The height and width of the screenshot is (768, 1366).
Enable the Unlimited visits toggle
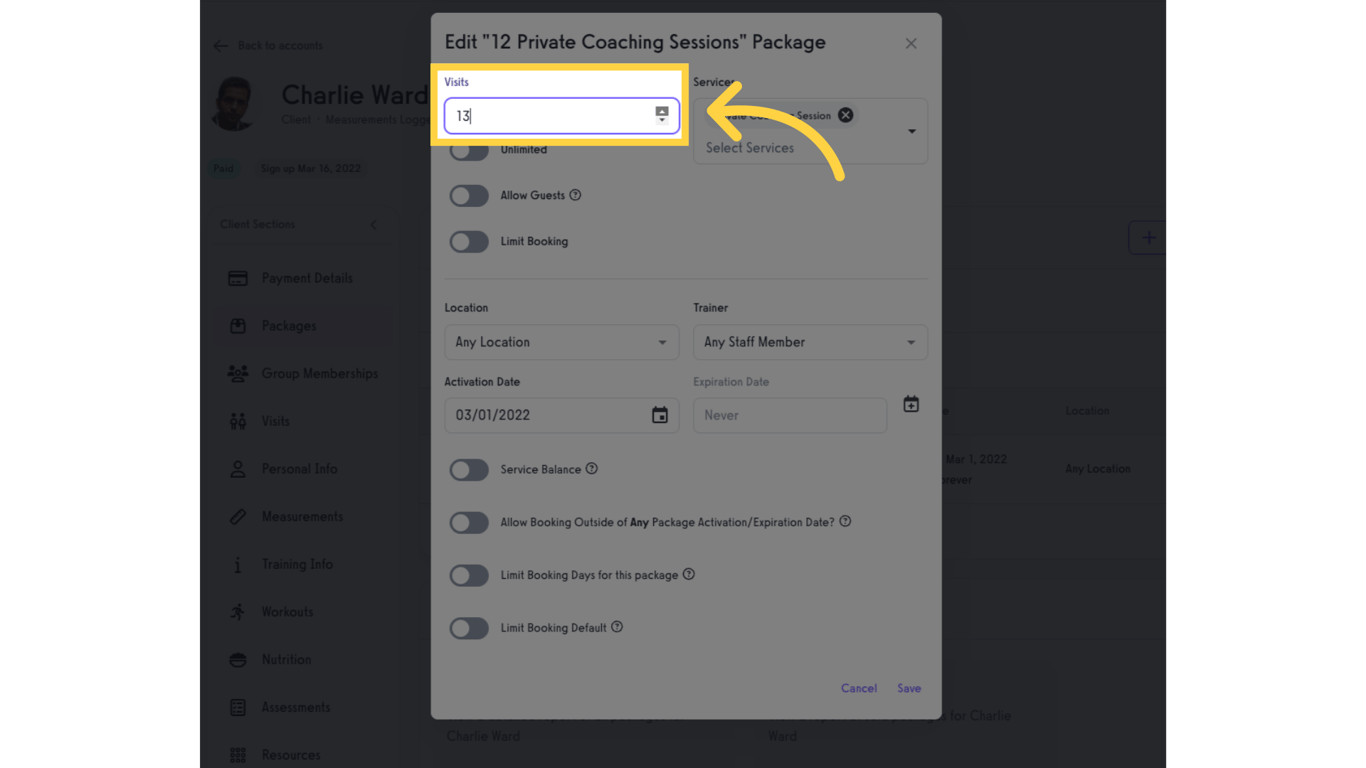[x=469, y=151]
